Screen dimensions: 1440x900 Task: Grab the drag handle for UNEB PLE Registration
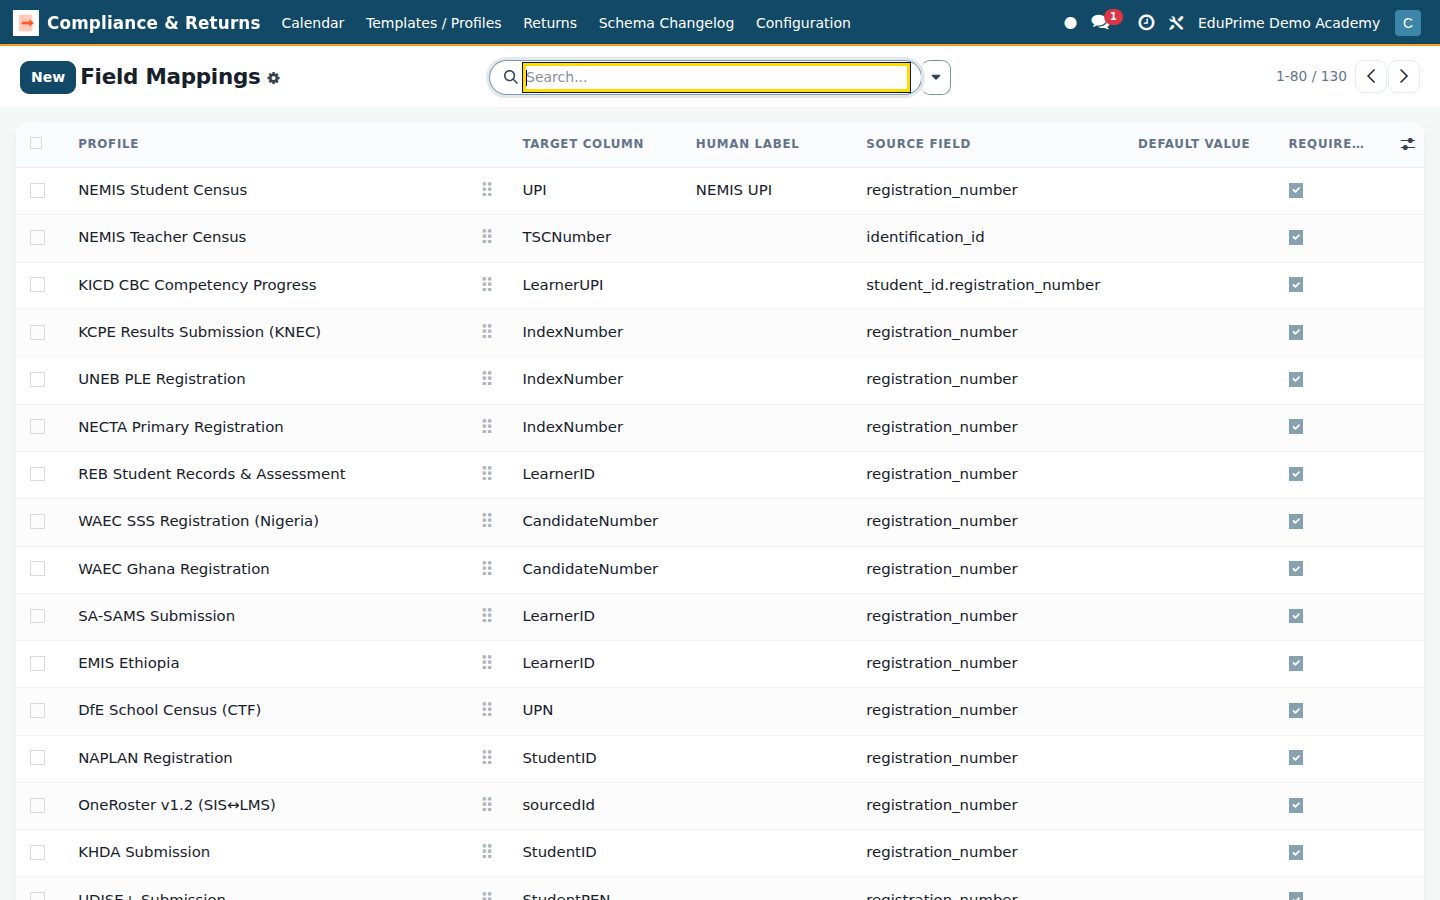point(487,379)
